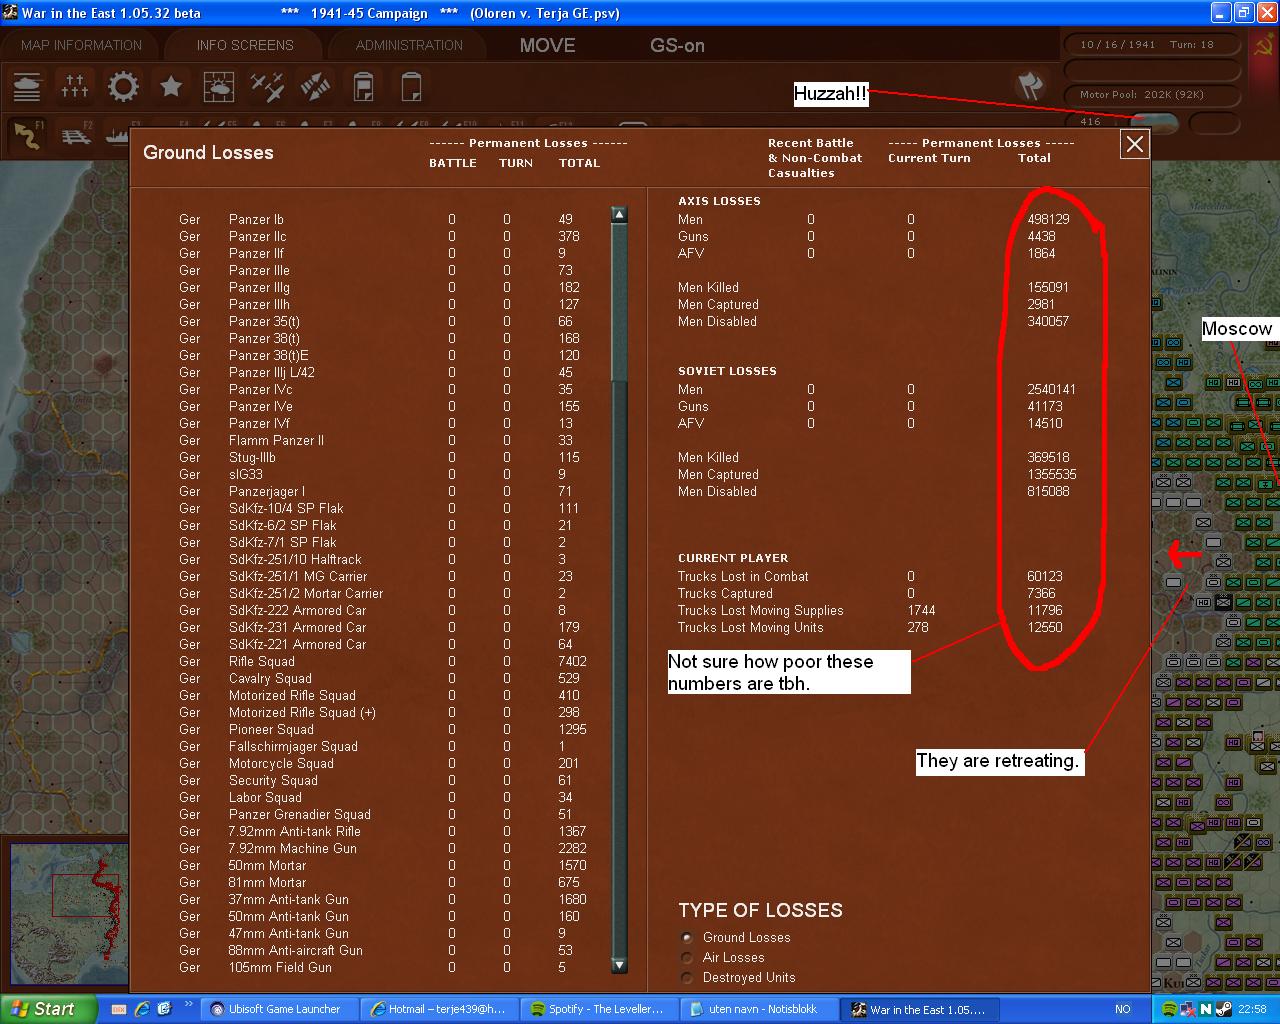1280x1024 pixels.
Task: Click the Soviet hammer and sickle flag
Action: [1264, 46]
